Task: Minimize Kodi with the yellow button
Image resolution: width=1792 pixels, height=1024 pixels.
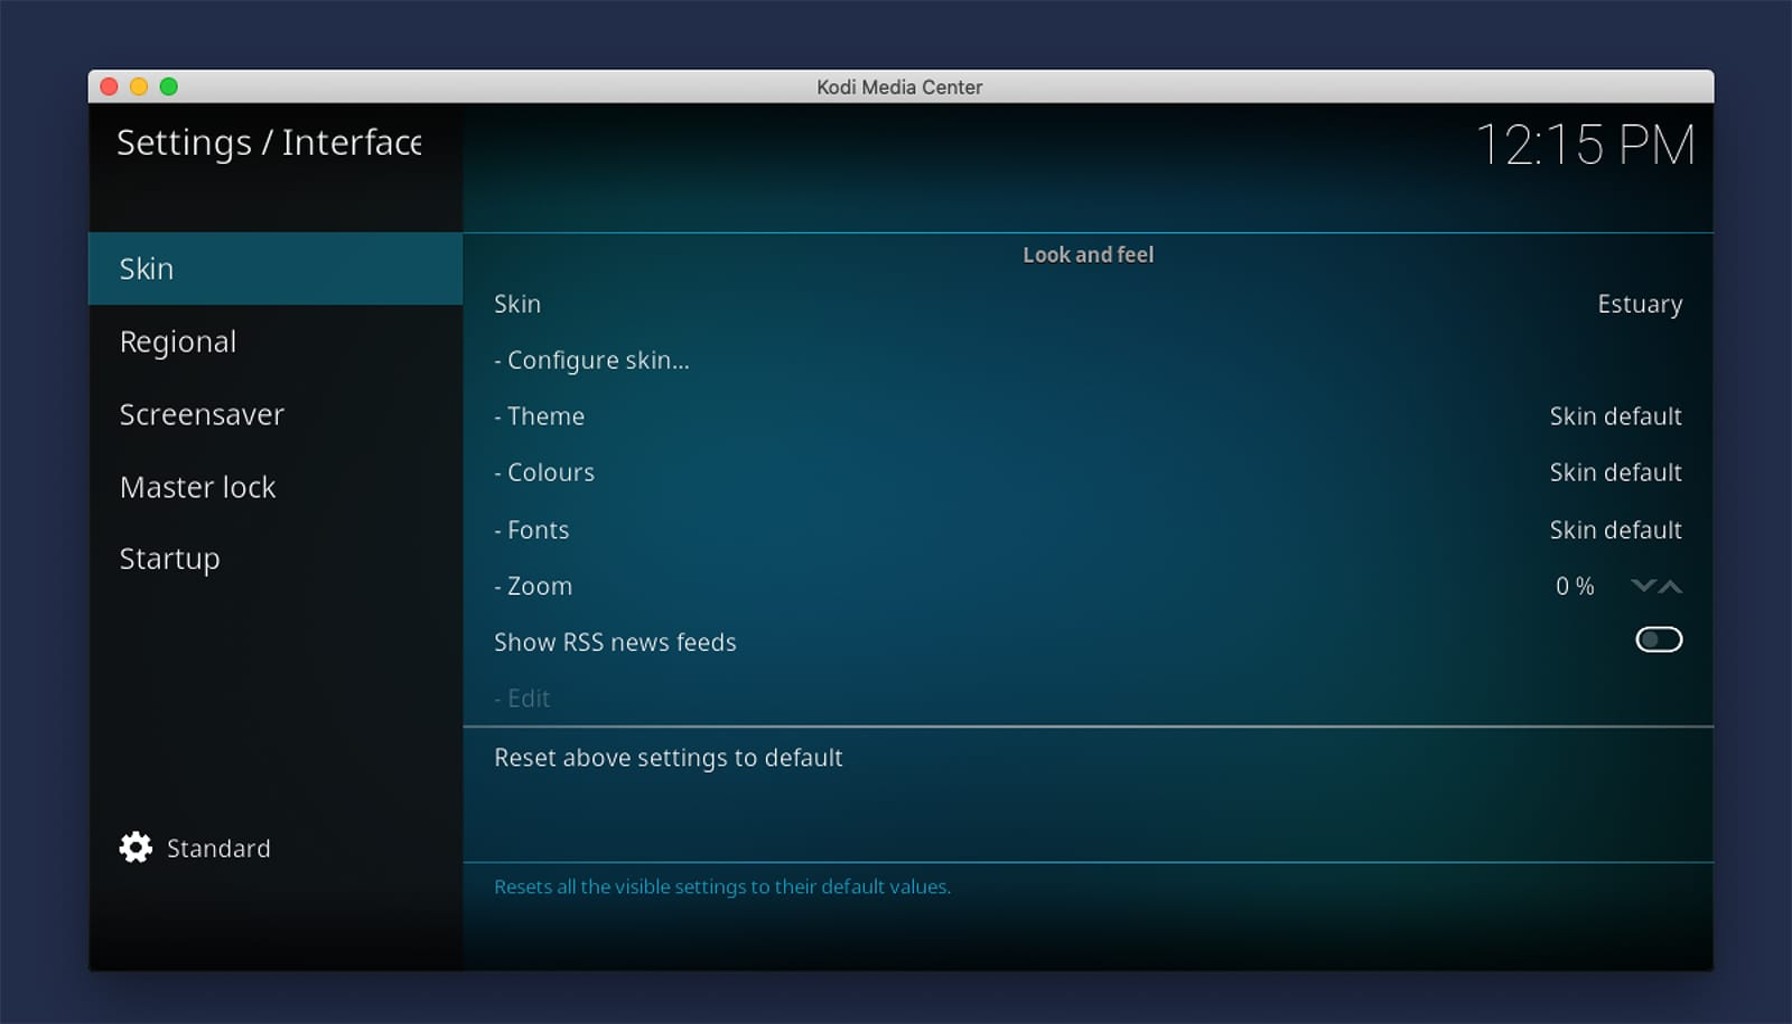Action: (x=139, y=87)
